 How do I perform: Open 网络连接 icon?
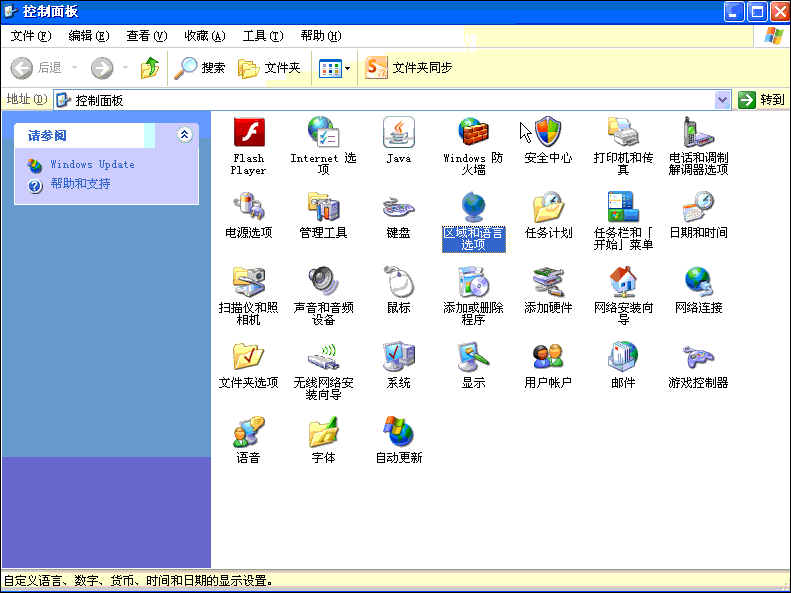pyautogui.click(x=698, y=282)
